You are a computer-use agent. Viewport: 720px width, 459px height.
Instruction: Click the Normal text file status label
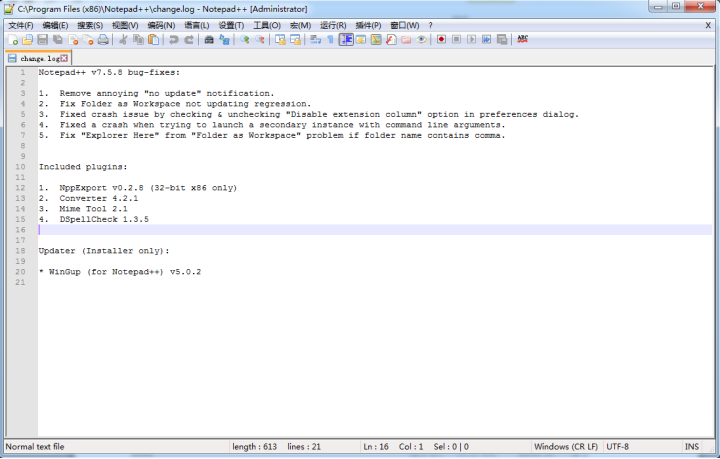pyautogui.click(x=35, y=447)
